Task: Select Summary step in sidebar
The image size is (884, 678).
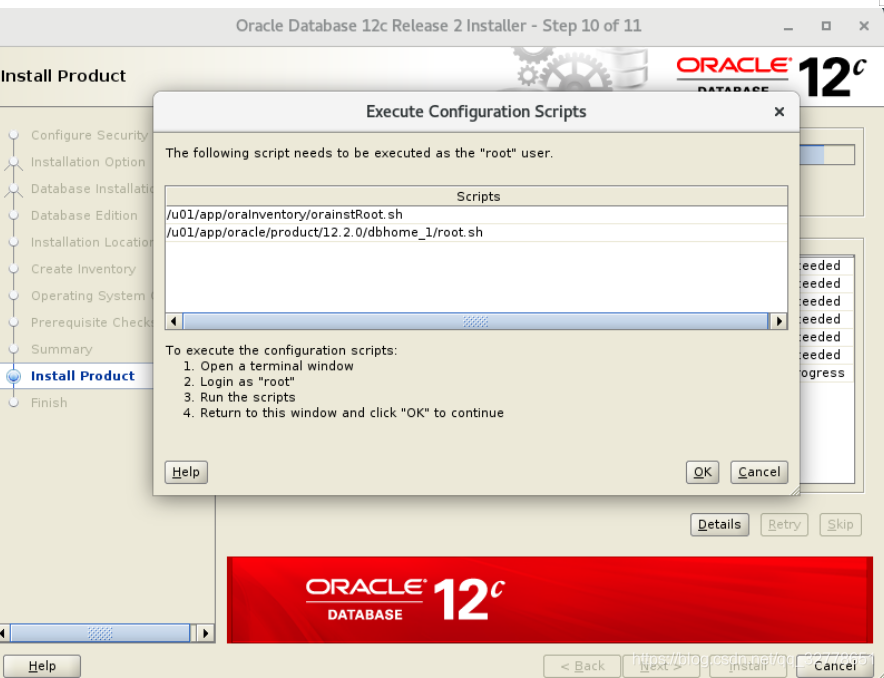Action: (x=61, y=349)
